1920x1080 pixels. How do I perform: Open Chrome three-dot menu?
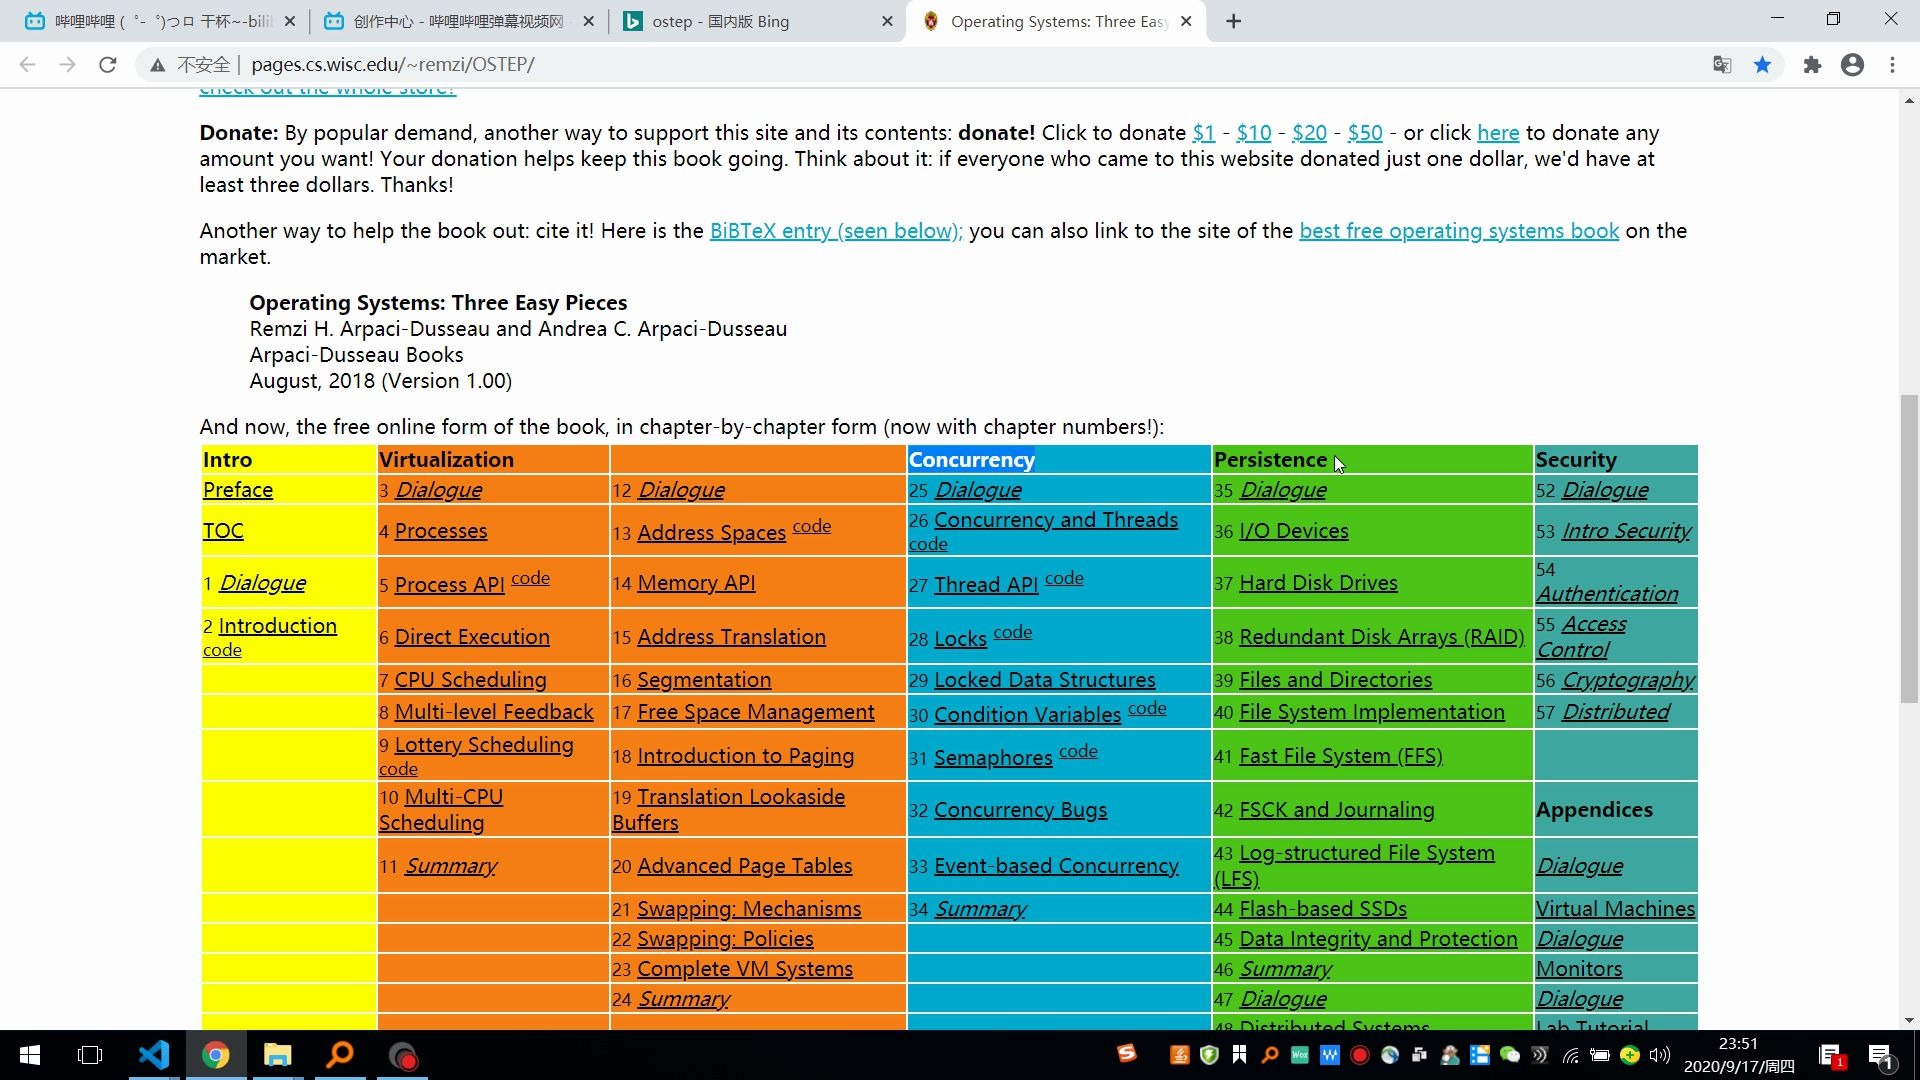[x=1892, y=65]
